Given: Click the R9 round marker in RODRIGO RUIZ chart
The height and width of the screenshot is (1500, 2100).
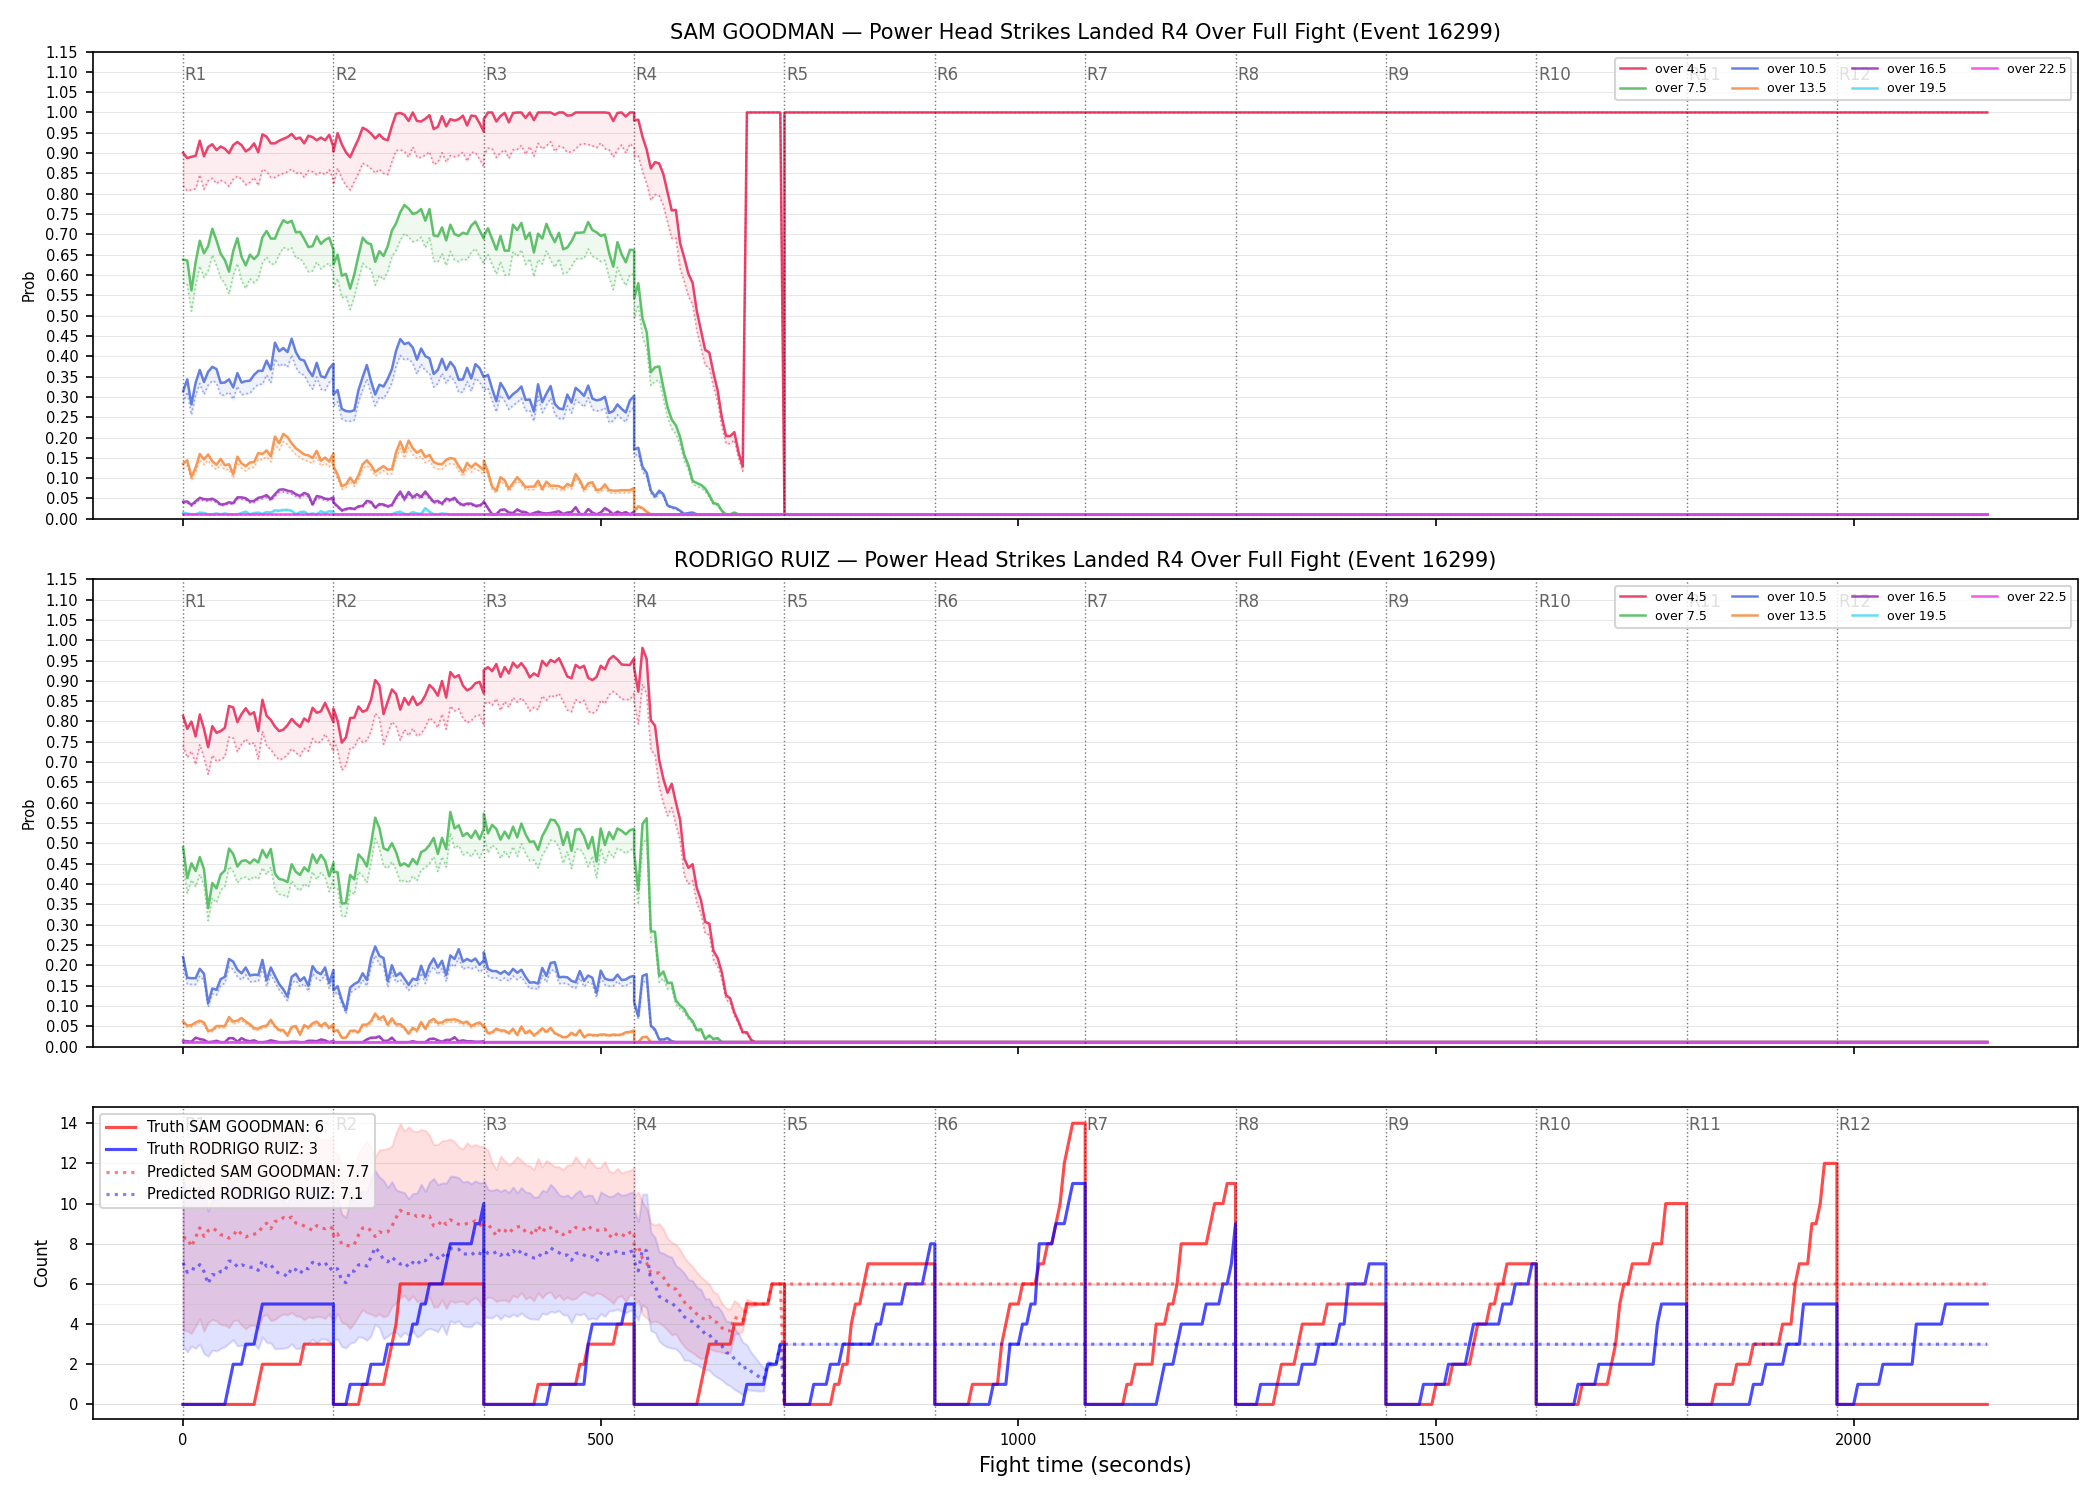Looking at the screenshot, I should (1399, 601).
